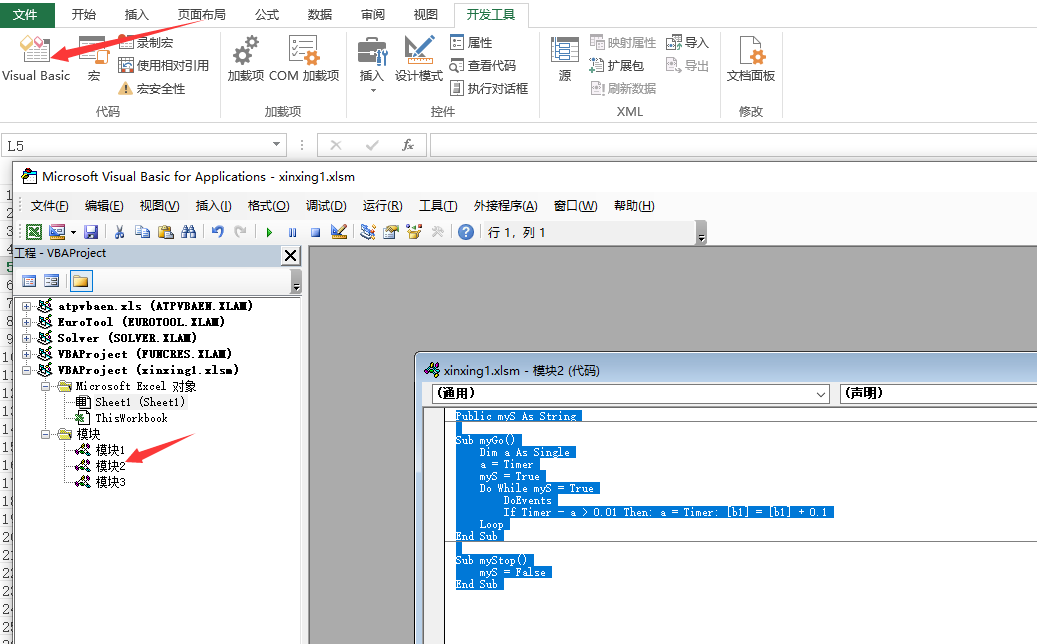Expand the VBAProject (FUNCRES.XLAM) node
Image resolution: width=1037 pixels, height=644 pixels.
pos(26,354)
